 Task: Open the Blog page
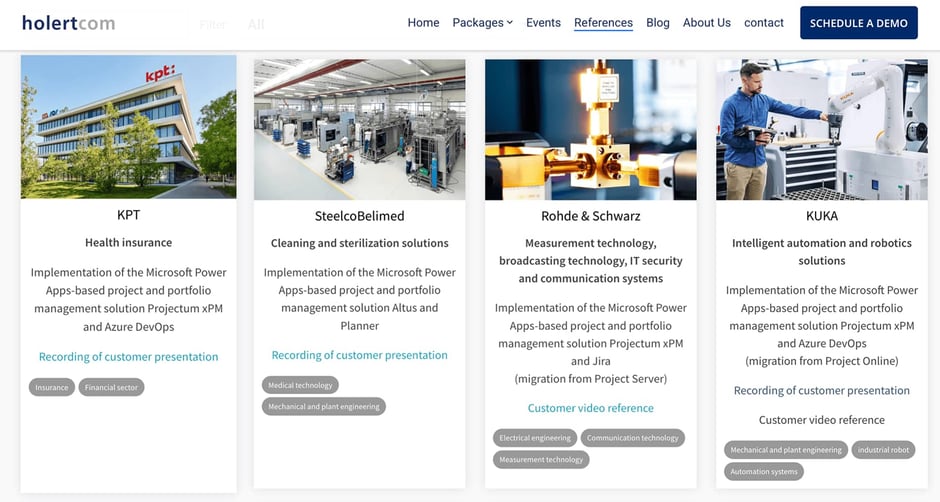(x=658, y=23)
